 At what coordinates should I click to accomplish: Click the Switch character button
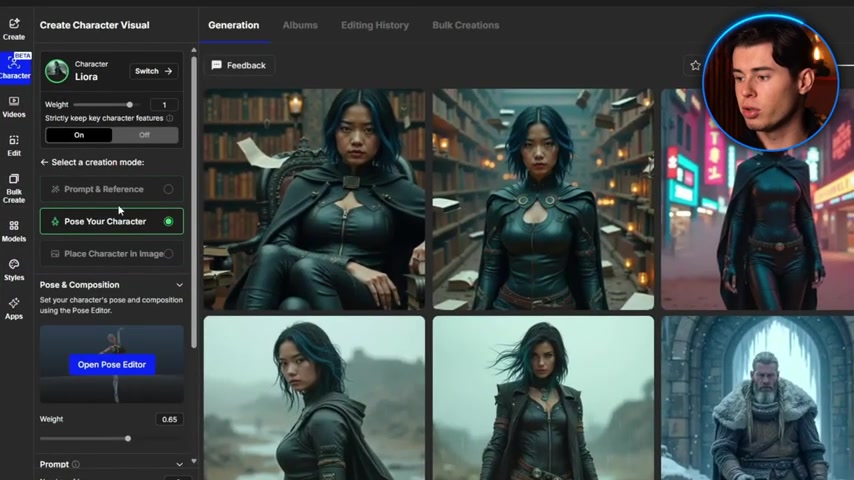point(154,71)
